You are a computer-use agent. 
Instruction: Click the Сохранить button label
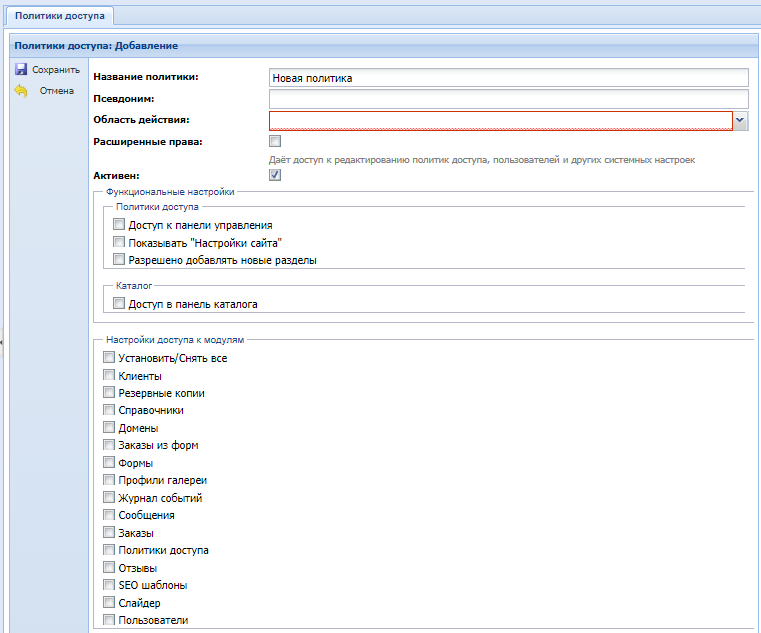tap(55, 70)
